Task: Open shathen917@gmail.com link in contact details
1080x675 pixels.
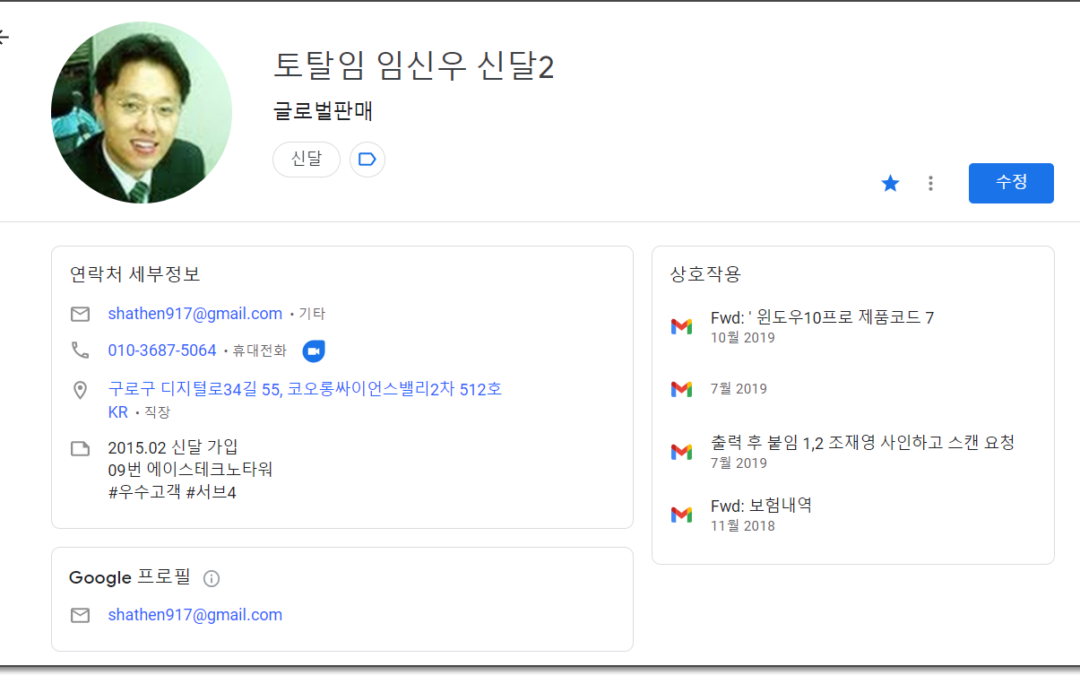Action: [195, 313]
